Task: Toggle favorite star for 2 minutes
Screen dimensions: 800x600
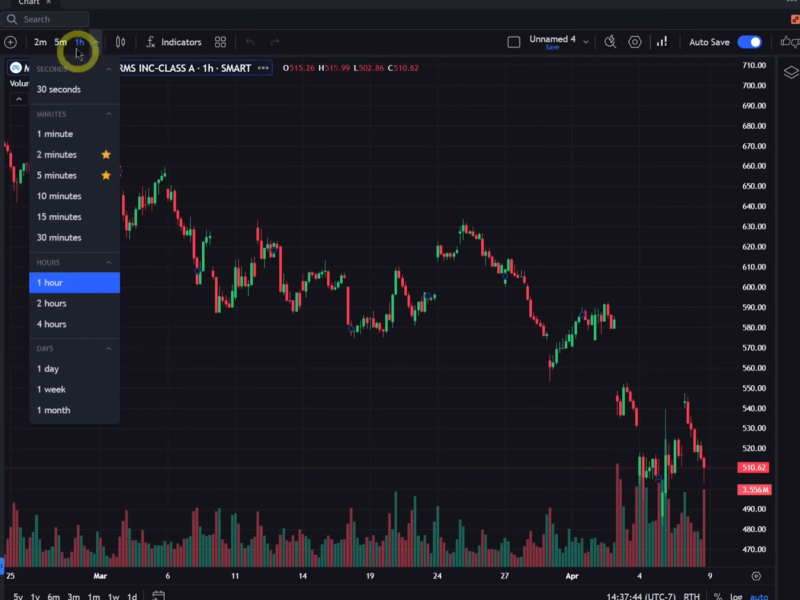Action: (106, 155)
